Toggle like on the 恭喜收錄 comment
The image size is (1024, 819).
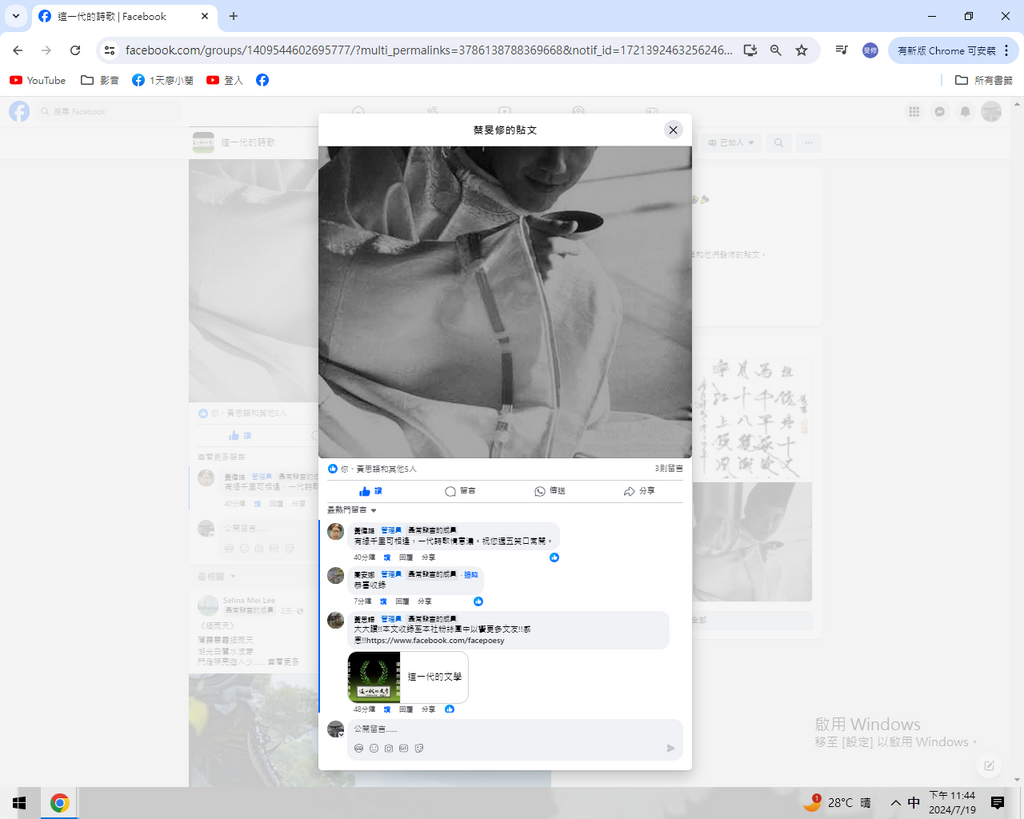point(382,601)
